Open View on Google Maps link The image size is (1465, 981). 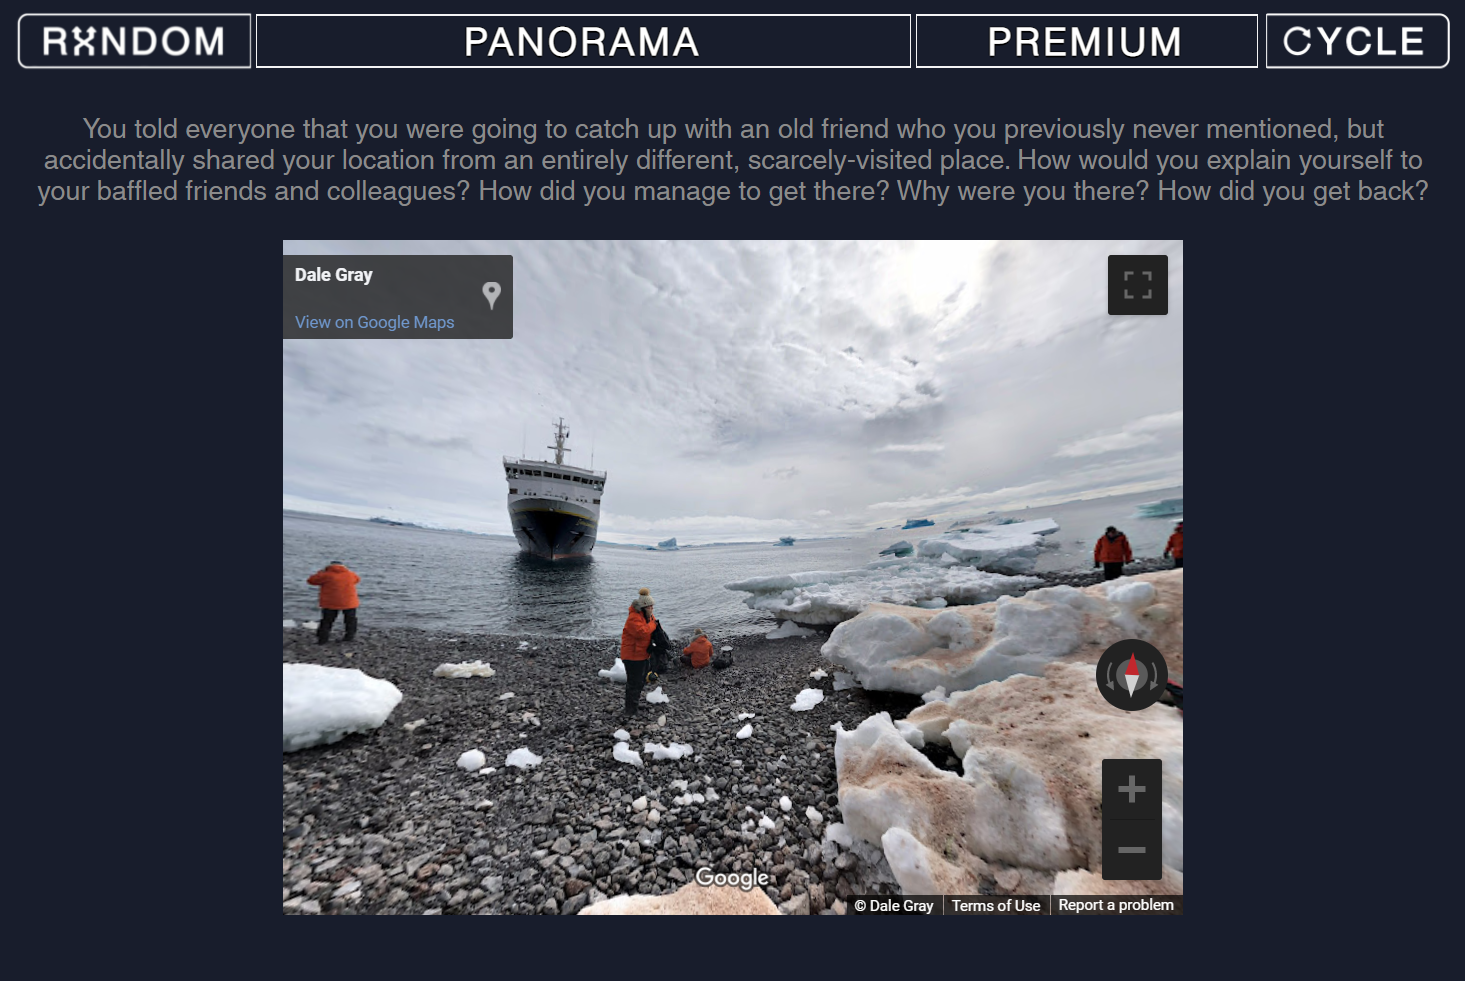(374, 322)
